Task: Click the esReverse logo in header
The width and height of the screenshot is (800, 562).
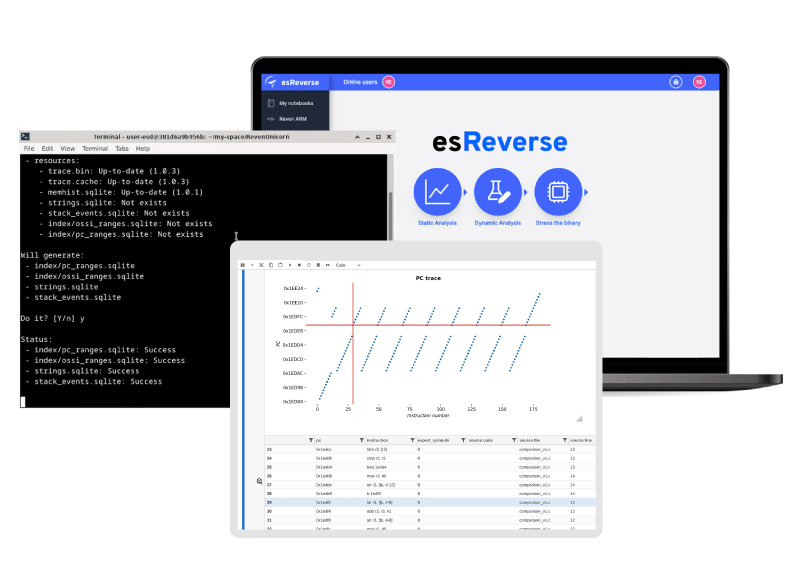Action: tap(293, 82)
